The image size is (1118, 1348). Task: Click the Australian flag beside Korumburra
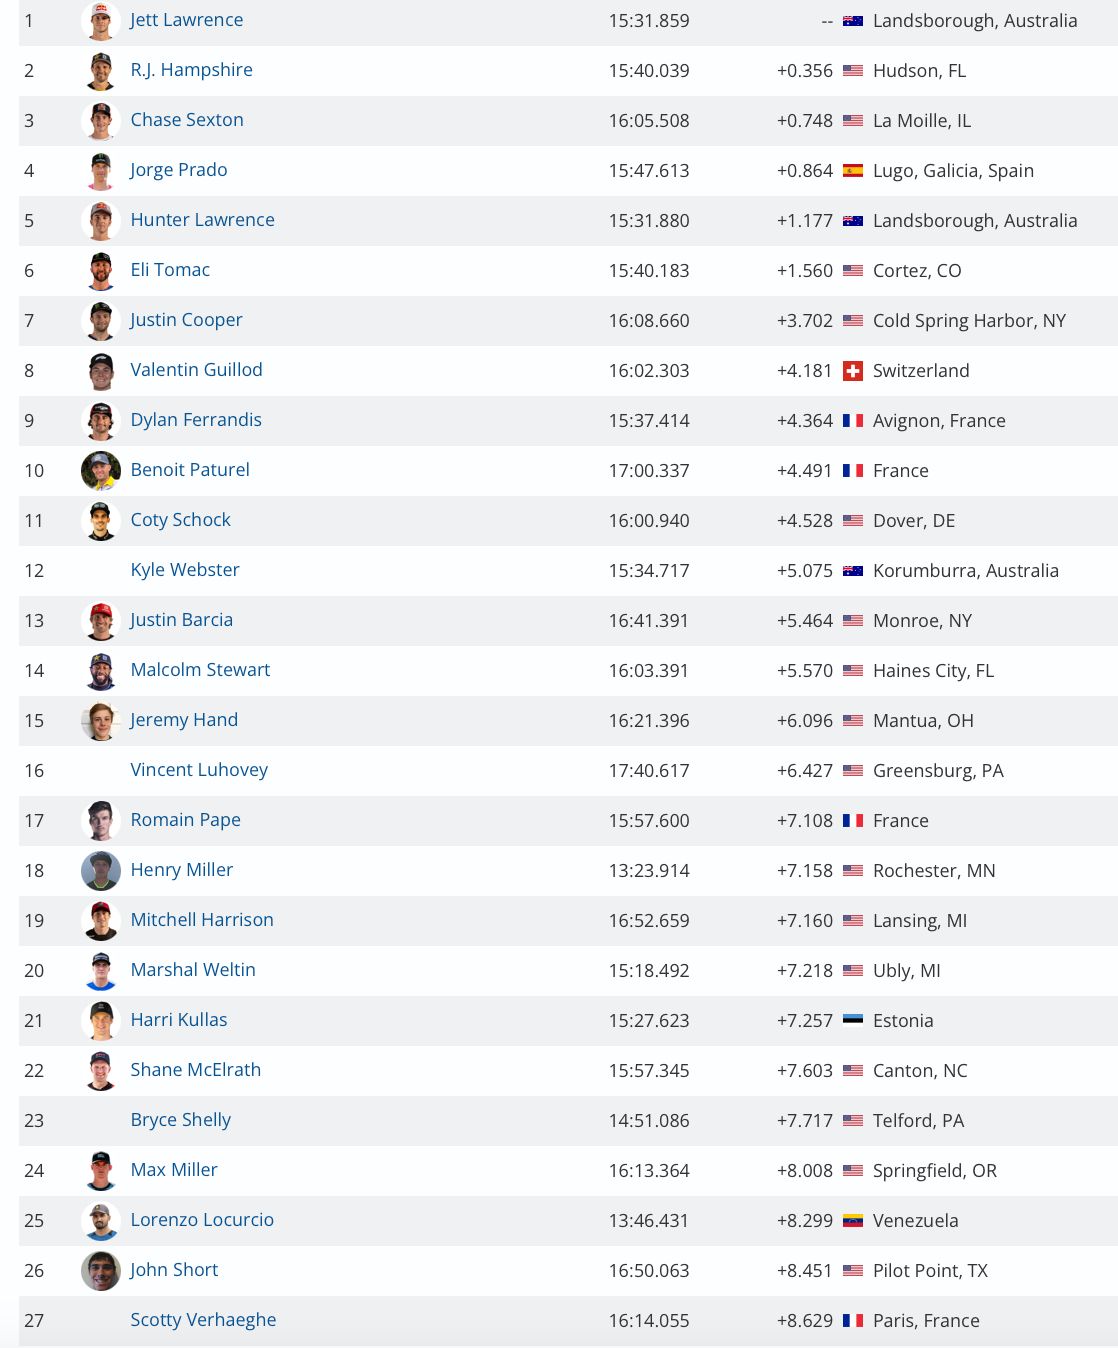(x=853, y=571)
